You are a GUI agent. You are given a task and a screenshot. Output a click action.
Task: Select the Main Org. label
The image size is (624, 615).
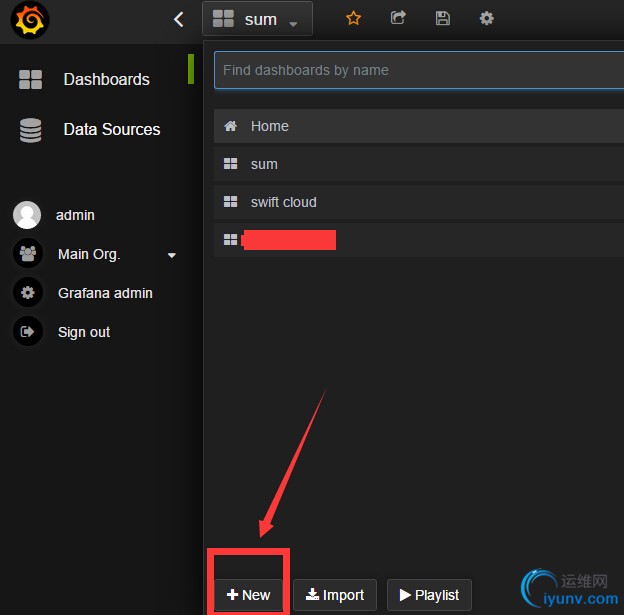89,254
